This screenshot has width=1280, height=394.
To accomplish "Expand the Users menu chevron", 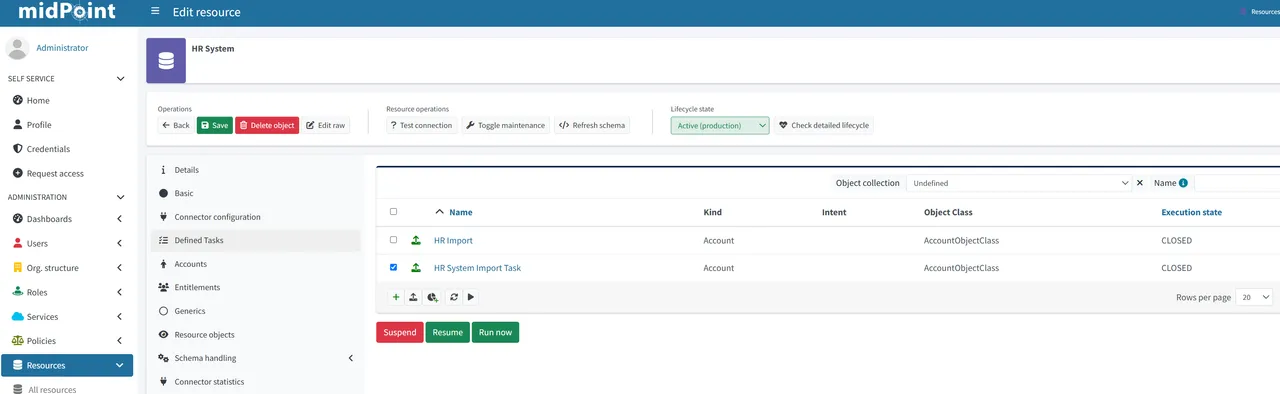I will [x=120, y=243].
